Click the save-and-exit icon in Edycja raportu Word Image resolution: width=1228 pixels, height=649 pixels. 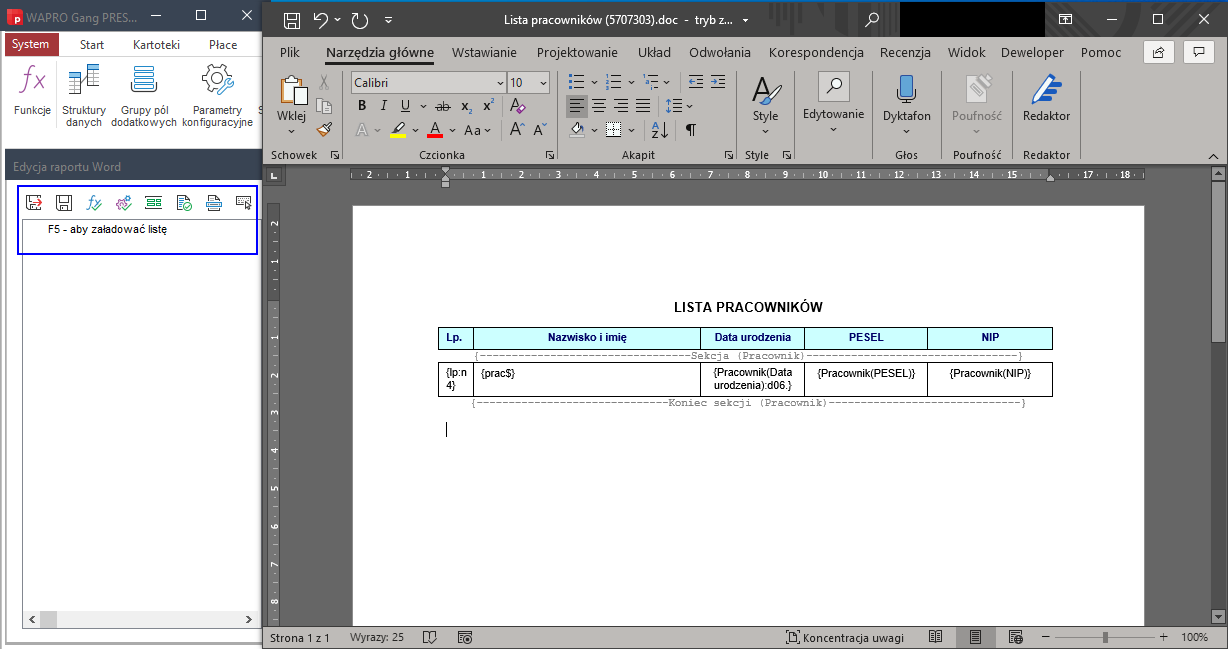[x=34, y=203]
